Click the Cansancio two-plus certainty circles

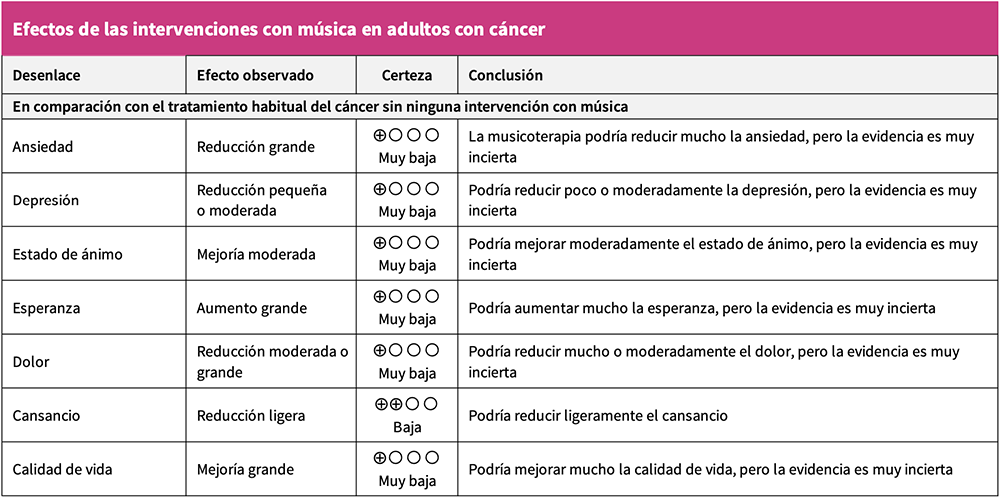point(406,405)
